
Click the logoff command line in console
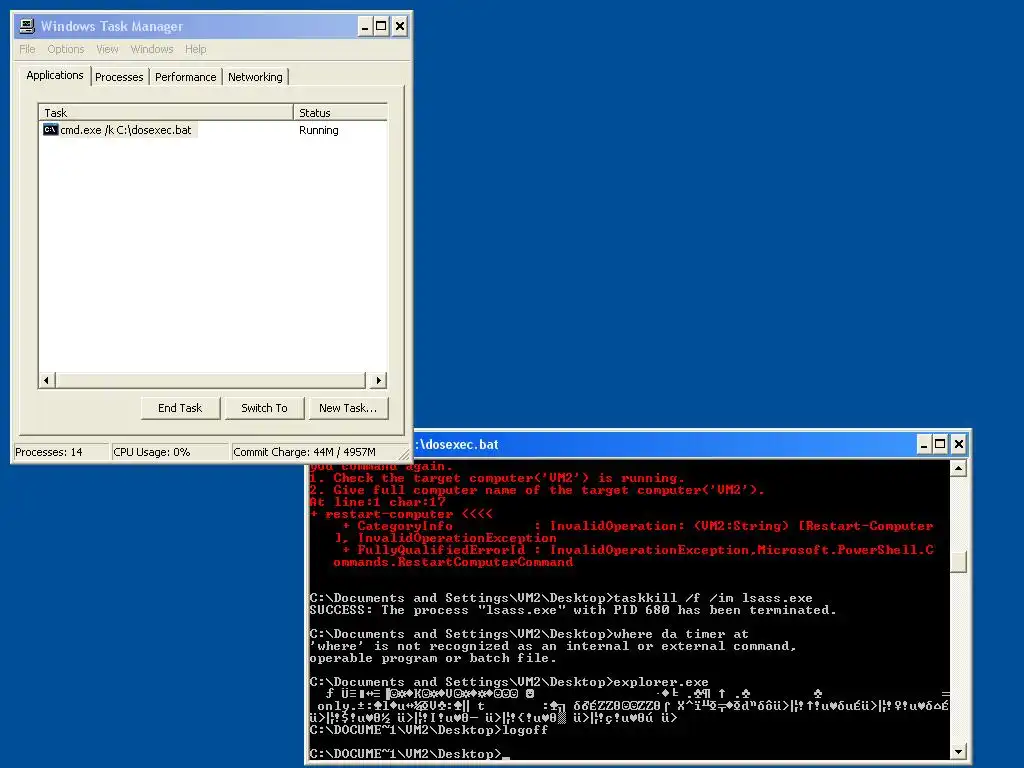(428, 730)
